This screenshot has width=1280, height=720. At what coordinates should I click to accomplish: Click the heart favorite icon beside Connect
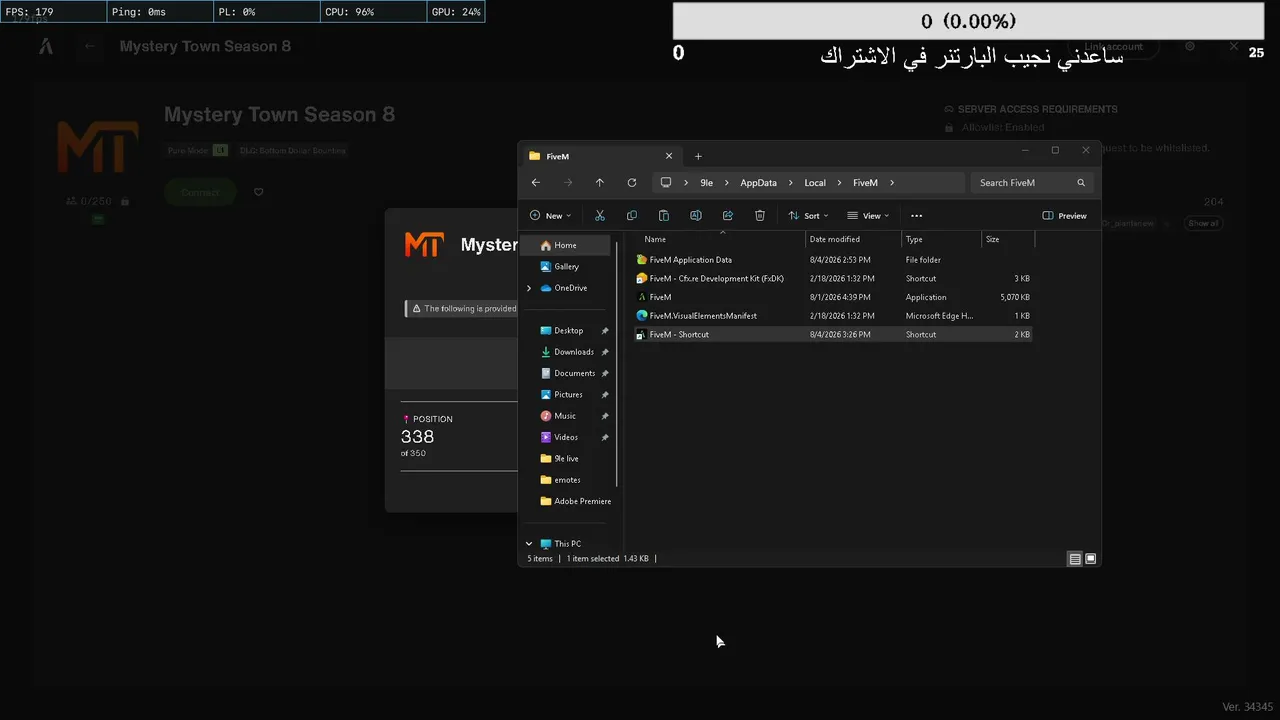point(258,192)
